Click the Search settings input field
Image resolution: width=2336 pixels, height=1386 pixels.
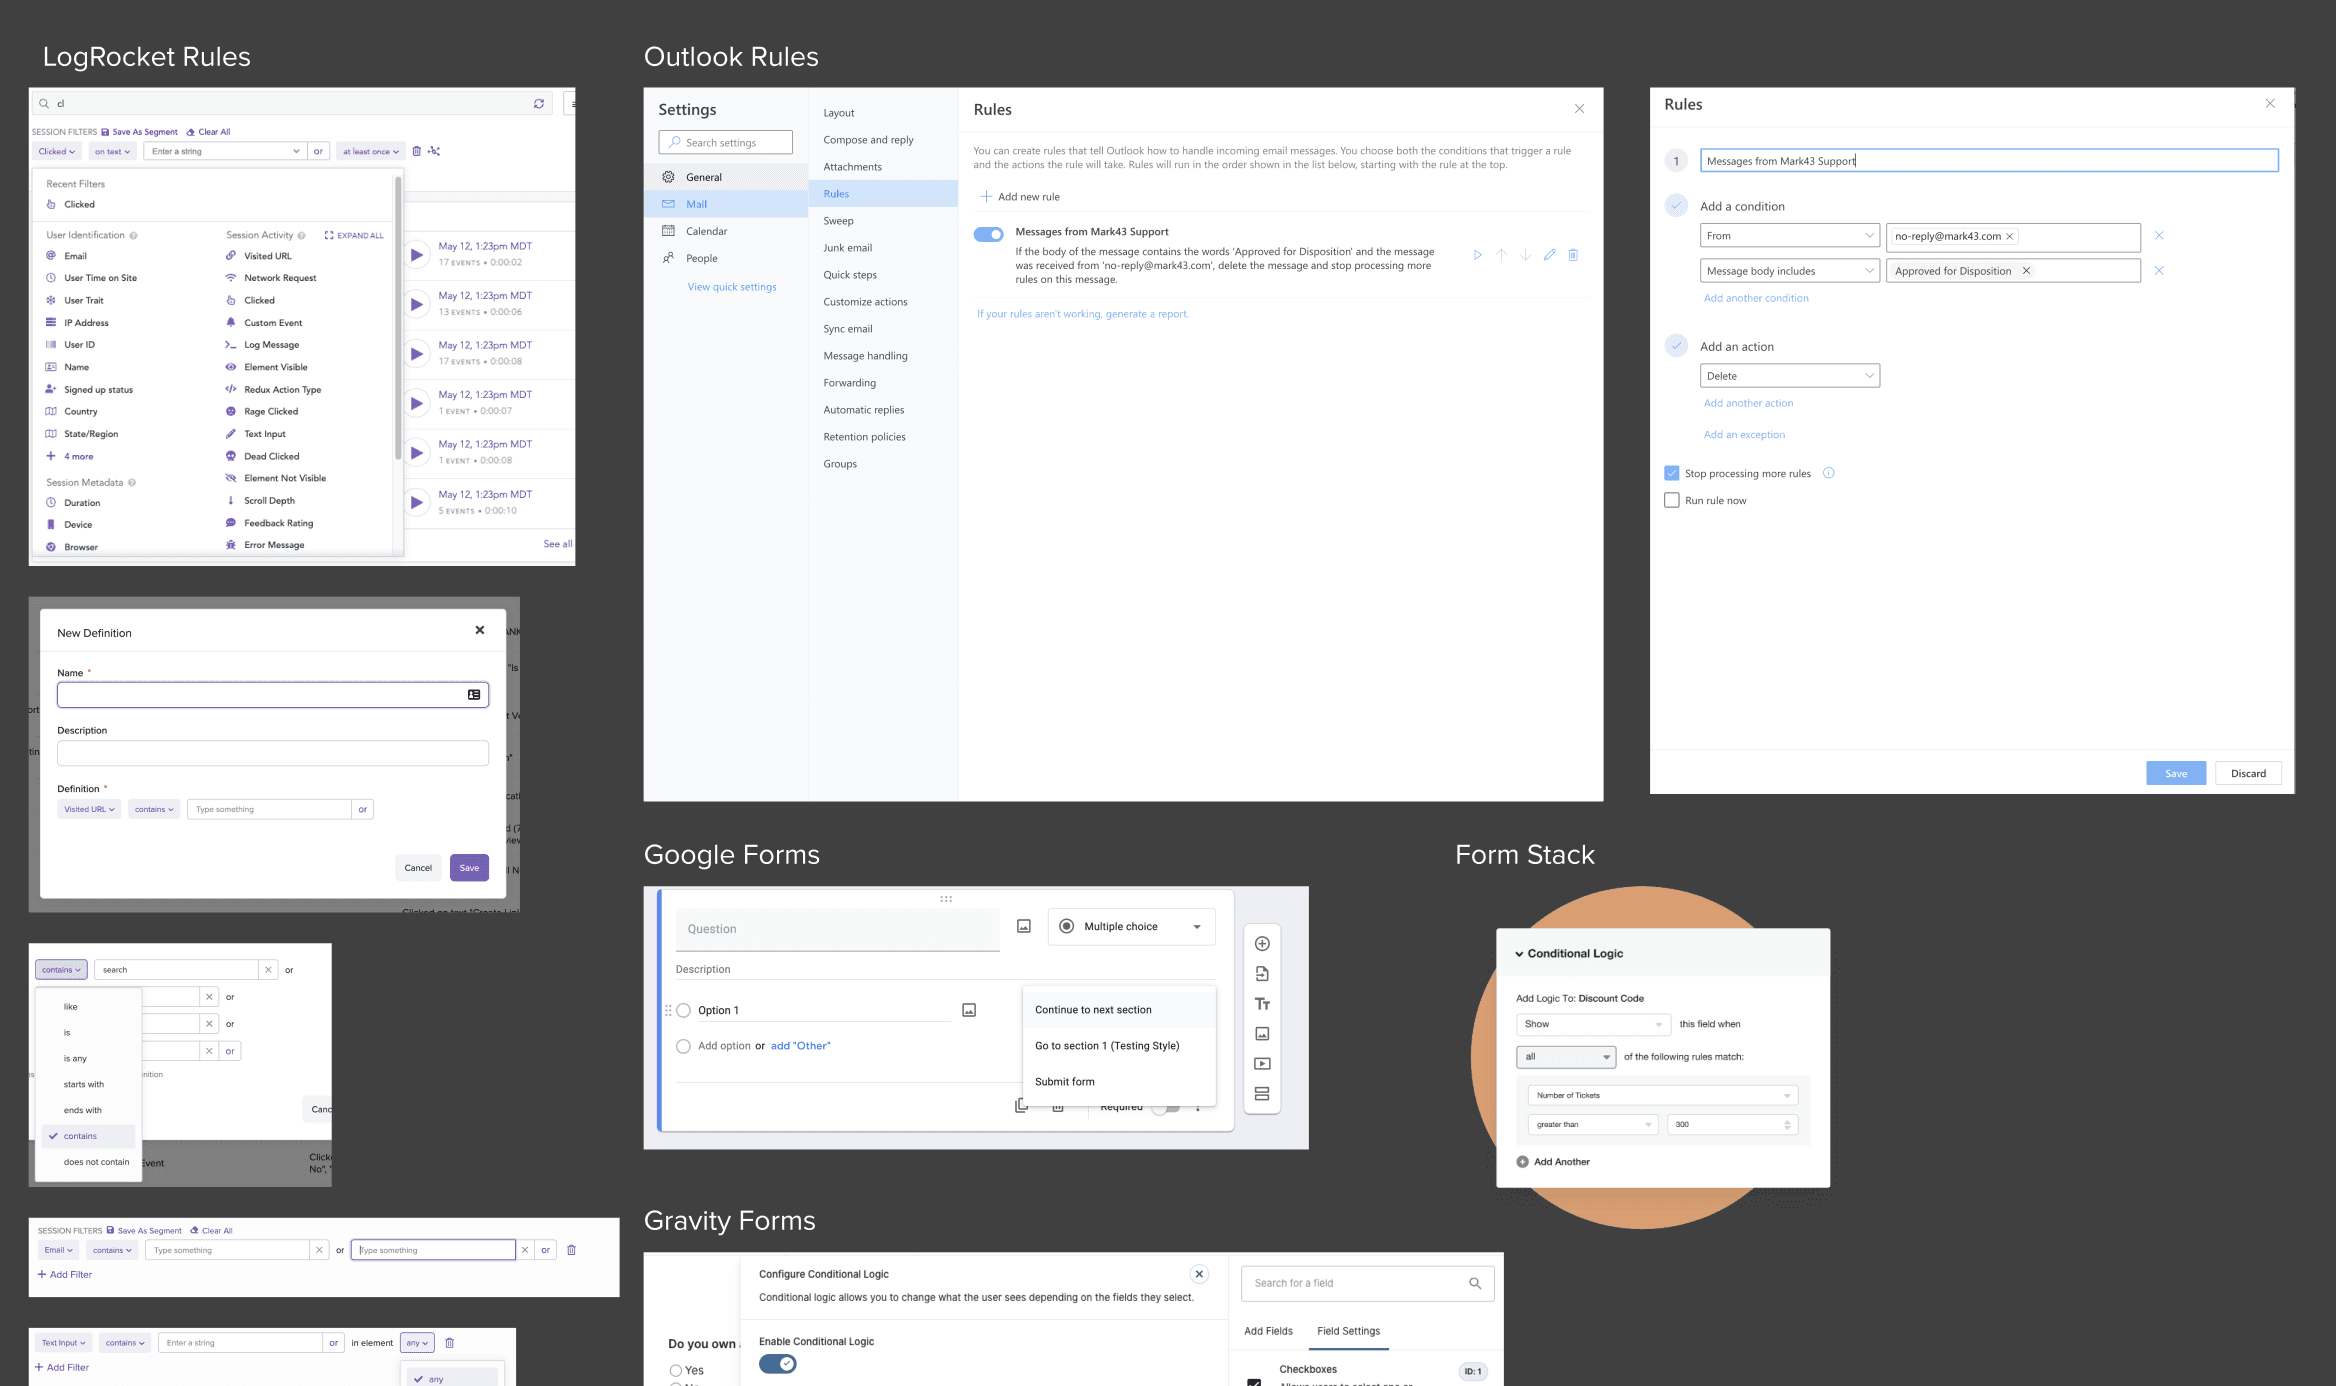[726, 143]
